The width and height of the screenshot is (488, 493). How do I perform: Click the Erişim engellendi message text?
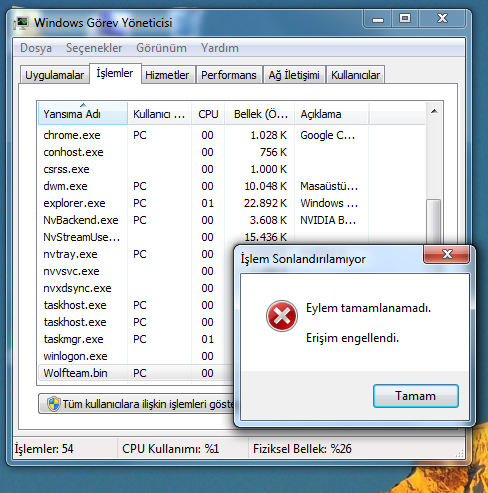352,338
